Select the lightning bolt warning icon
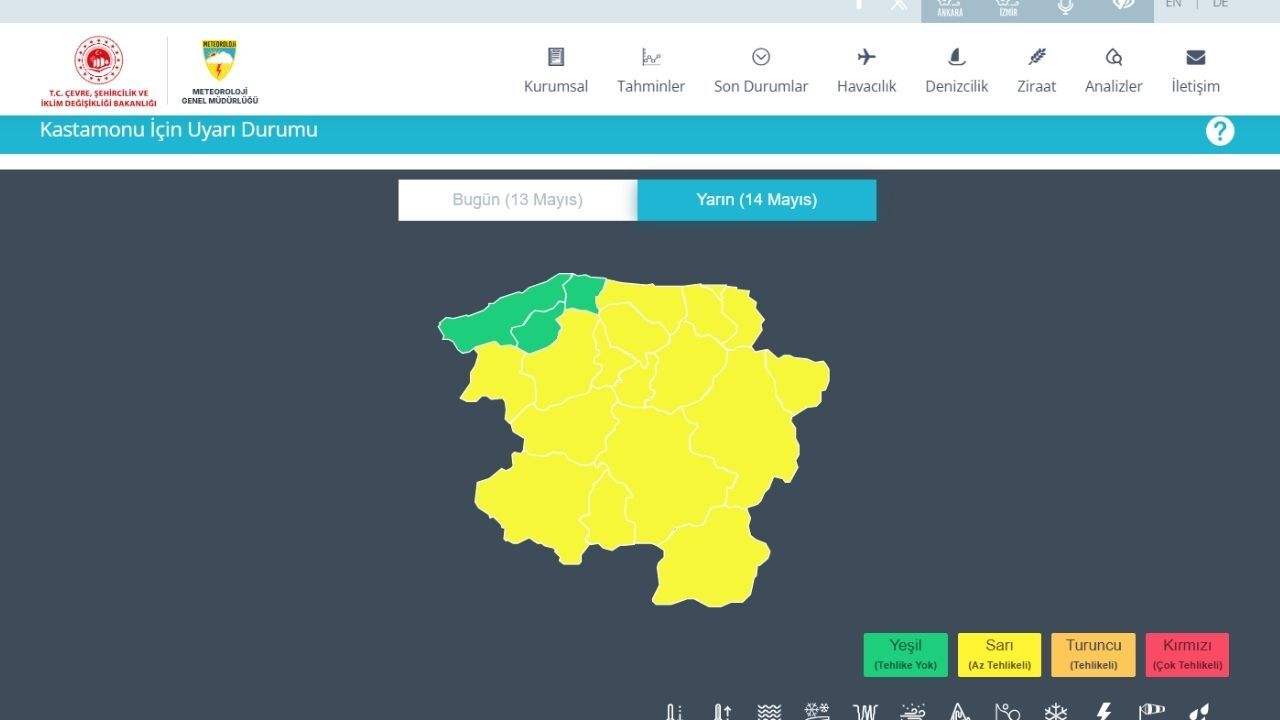This screenshot has width=1280, height=720. [x=1104, y=712]
